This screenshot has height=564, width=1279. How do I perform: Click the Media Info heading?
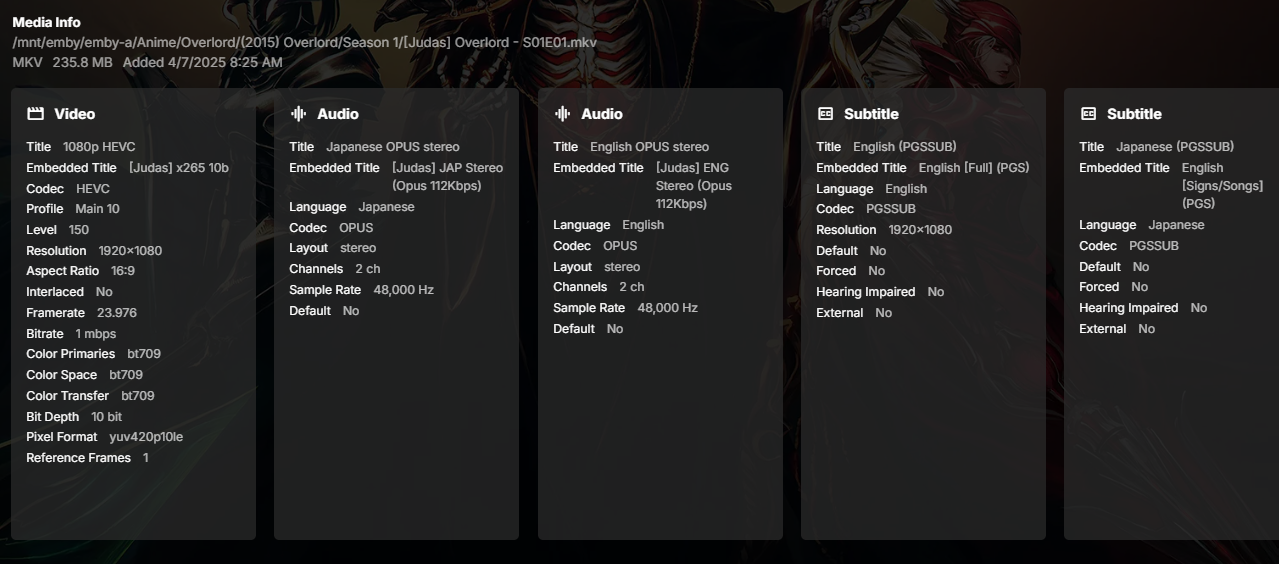click(x=46, y=22)
